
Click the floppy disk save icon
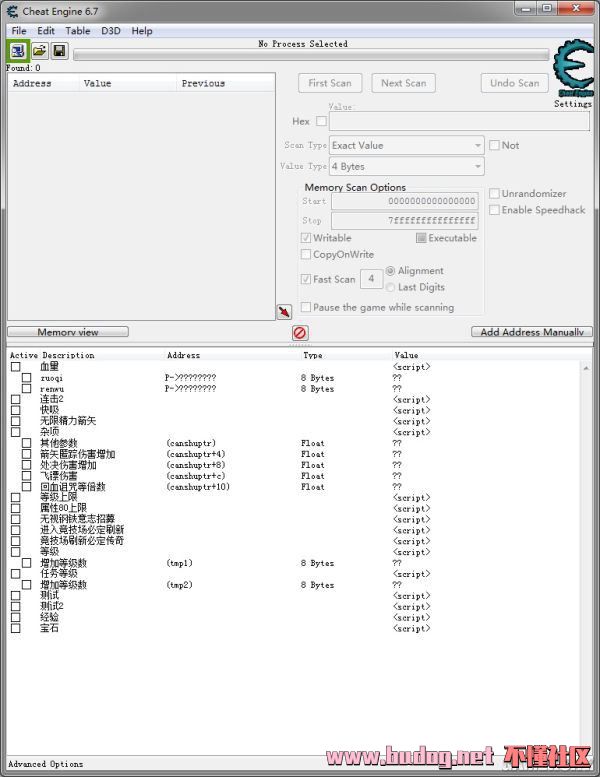pos(60,50)
